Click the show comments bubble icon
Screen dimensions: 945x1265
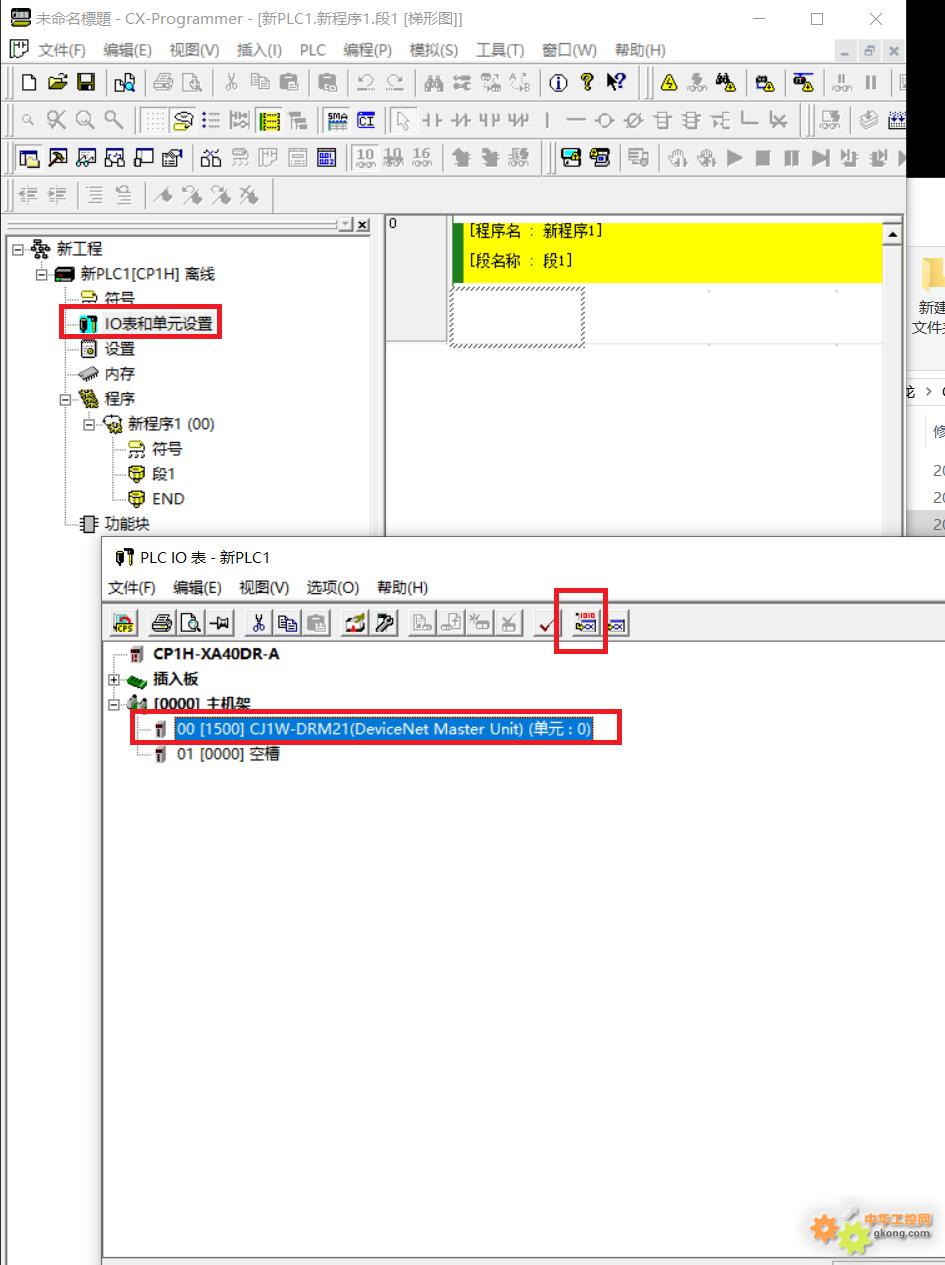182,121
